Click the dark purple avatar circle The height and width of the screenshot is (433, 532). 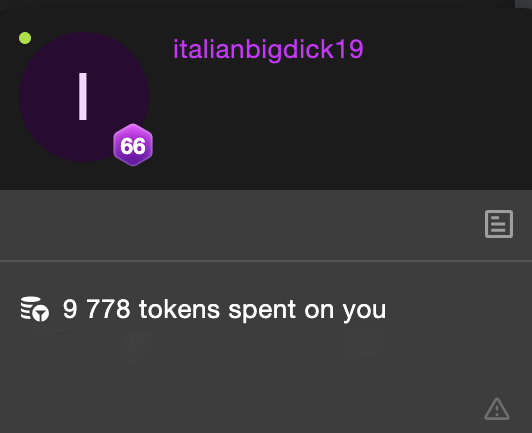(84, 97)
